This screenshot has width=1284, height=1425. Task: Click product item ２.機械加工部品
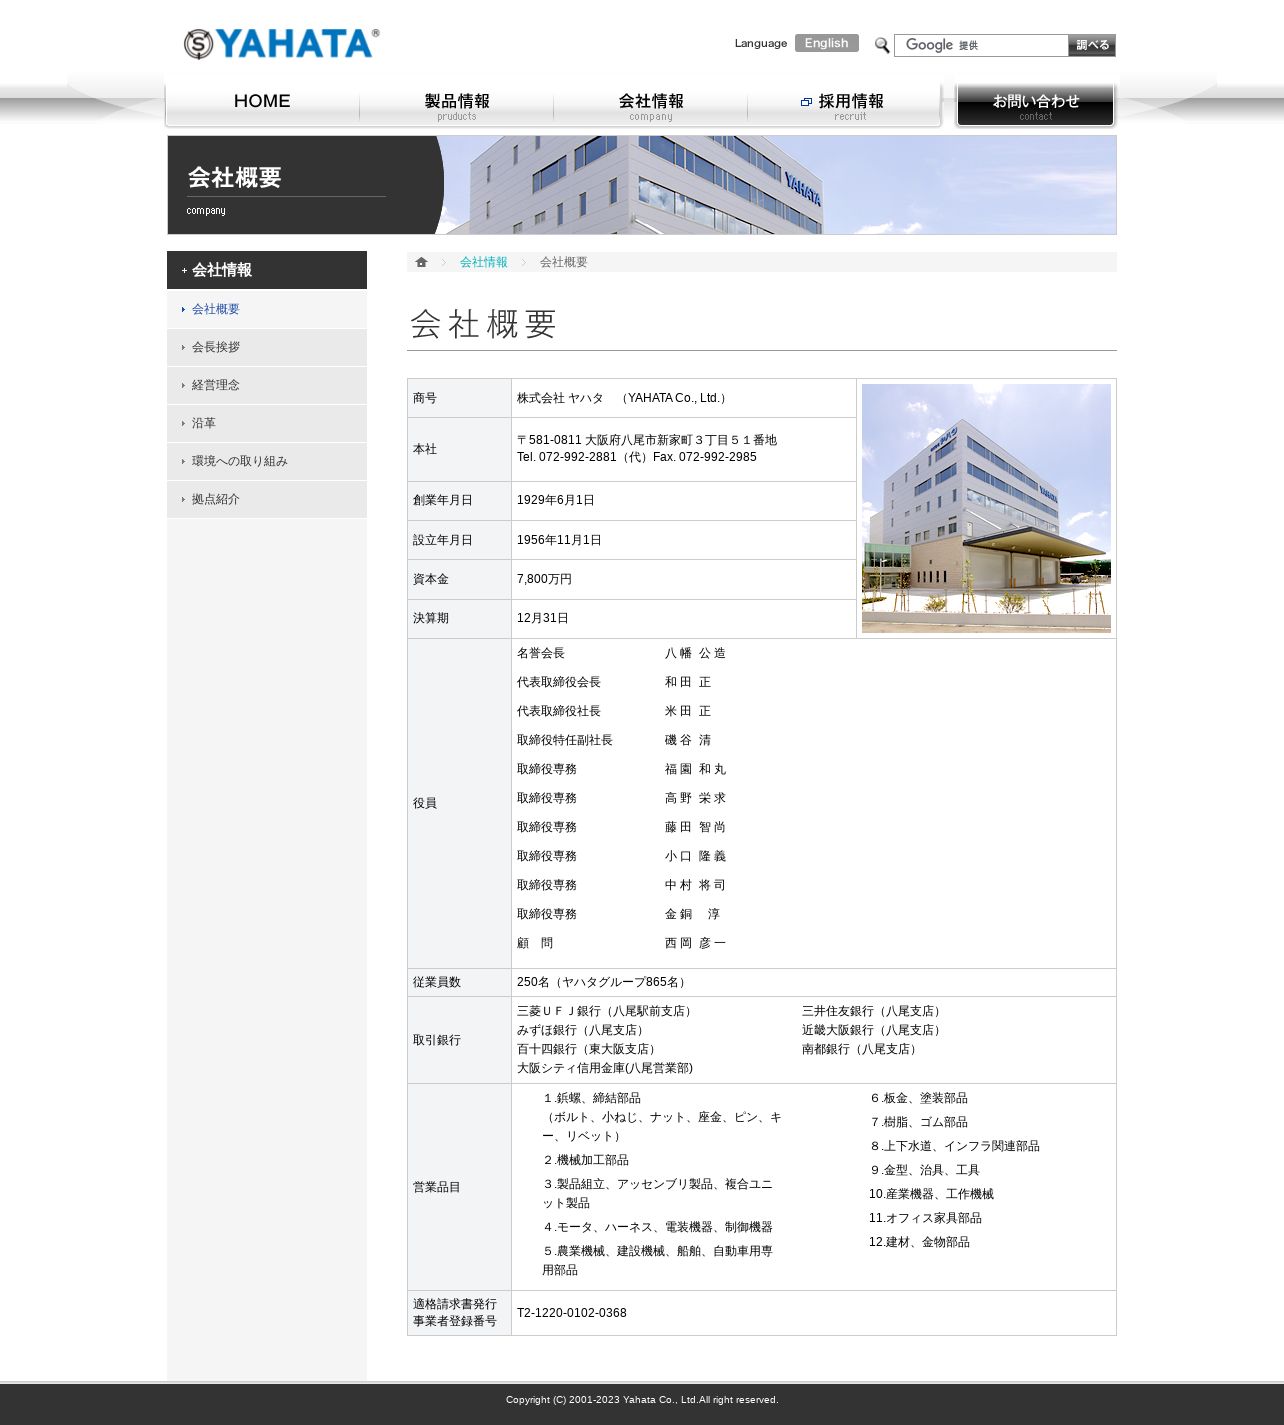(x=586, y=1160)
